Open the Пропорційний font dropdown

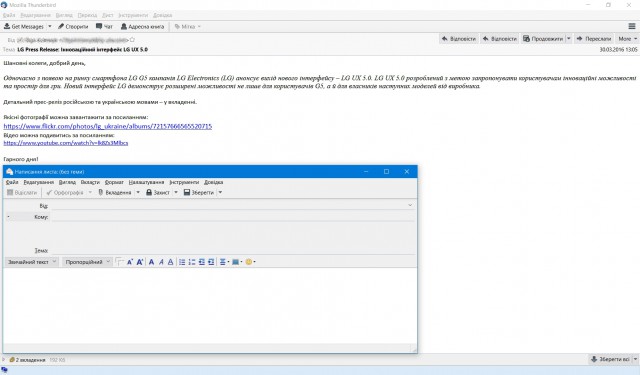click(x=87, y=262)
